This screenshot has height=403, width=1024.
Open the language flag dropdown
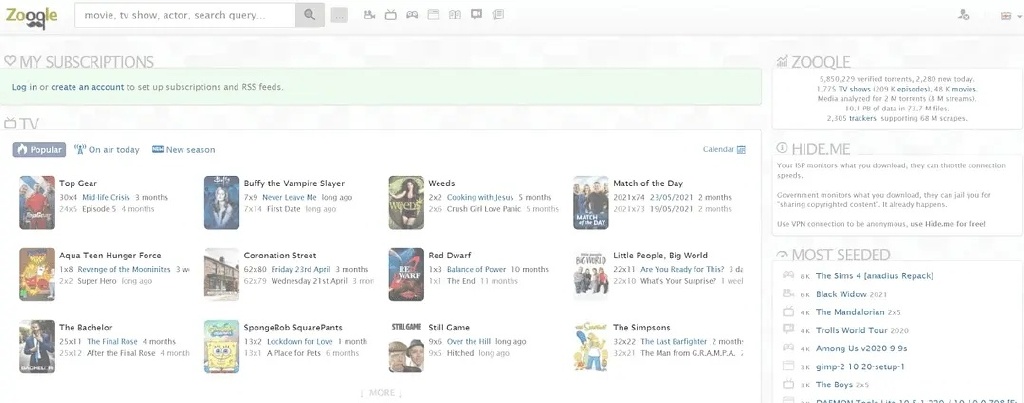(x=1007, y=16)
